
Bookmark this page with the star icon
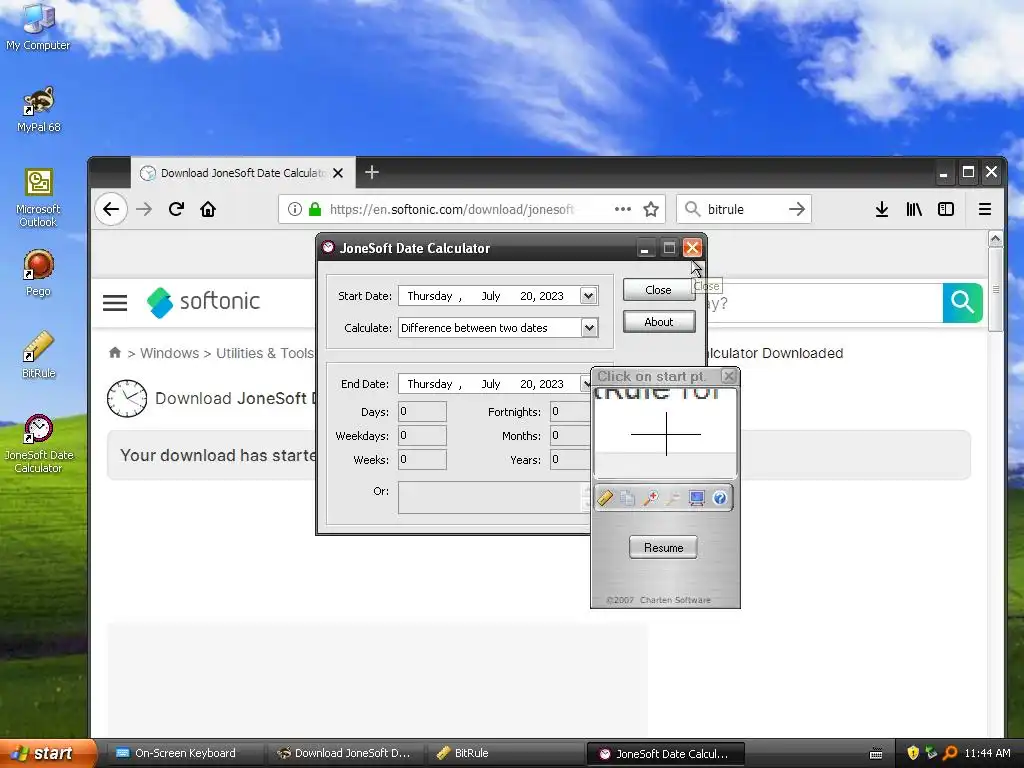click(x=650, y=209)
